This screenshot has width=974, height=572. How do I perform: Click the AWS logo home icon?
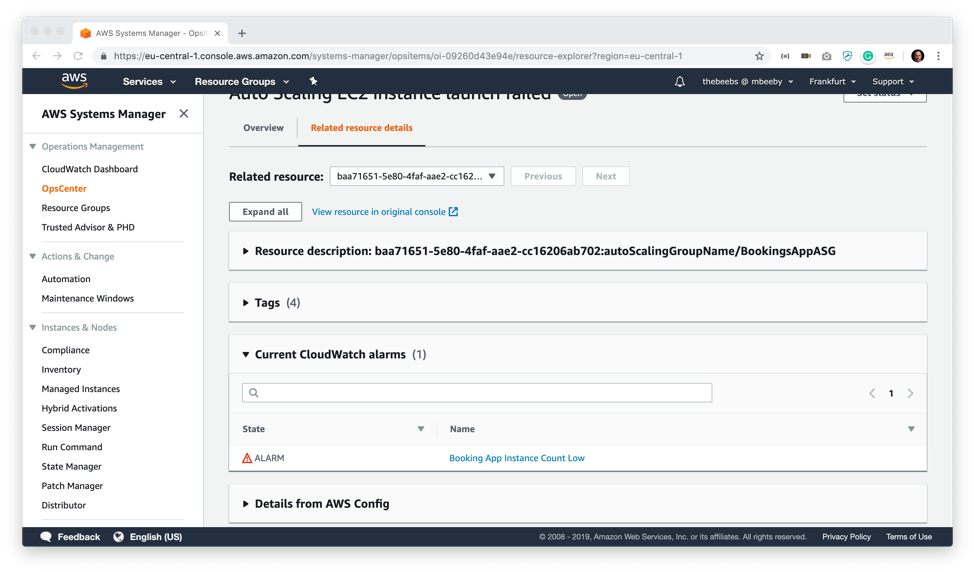pyautogui.click(x=74, y=81)
